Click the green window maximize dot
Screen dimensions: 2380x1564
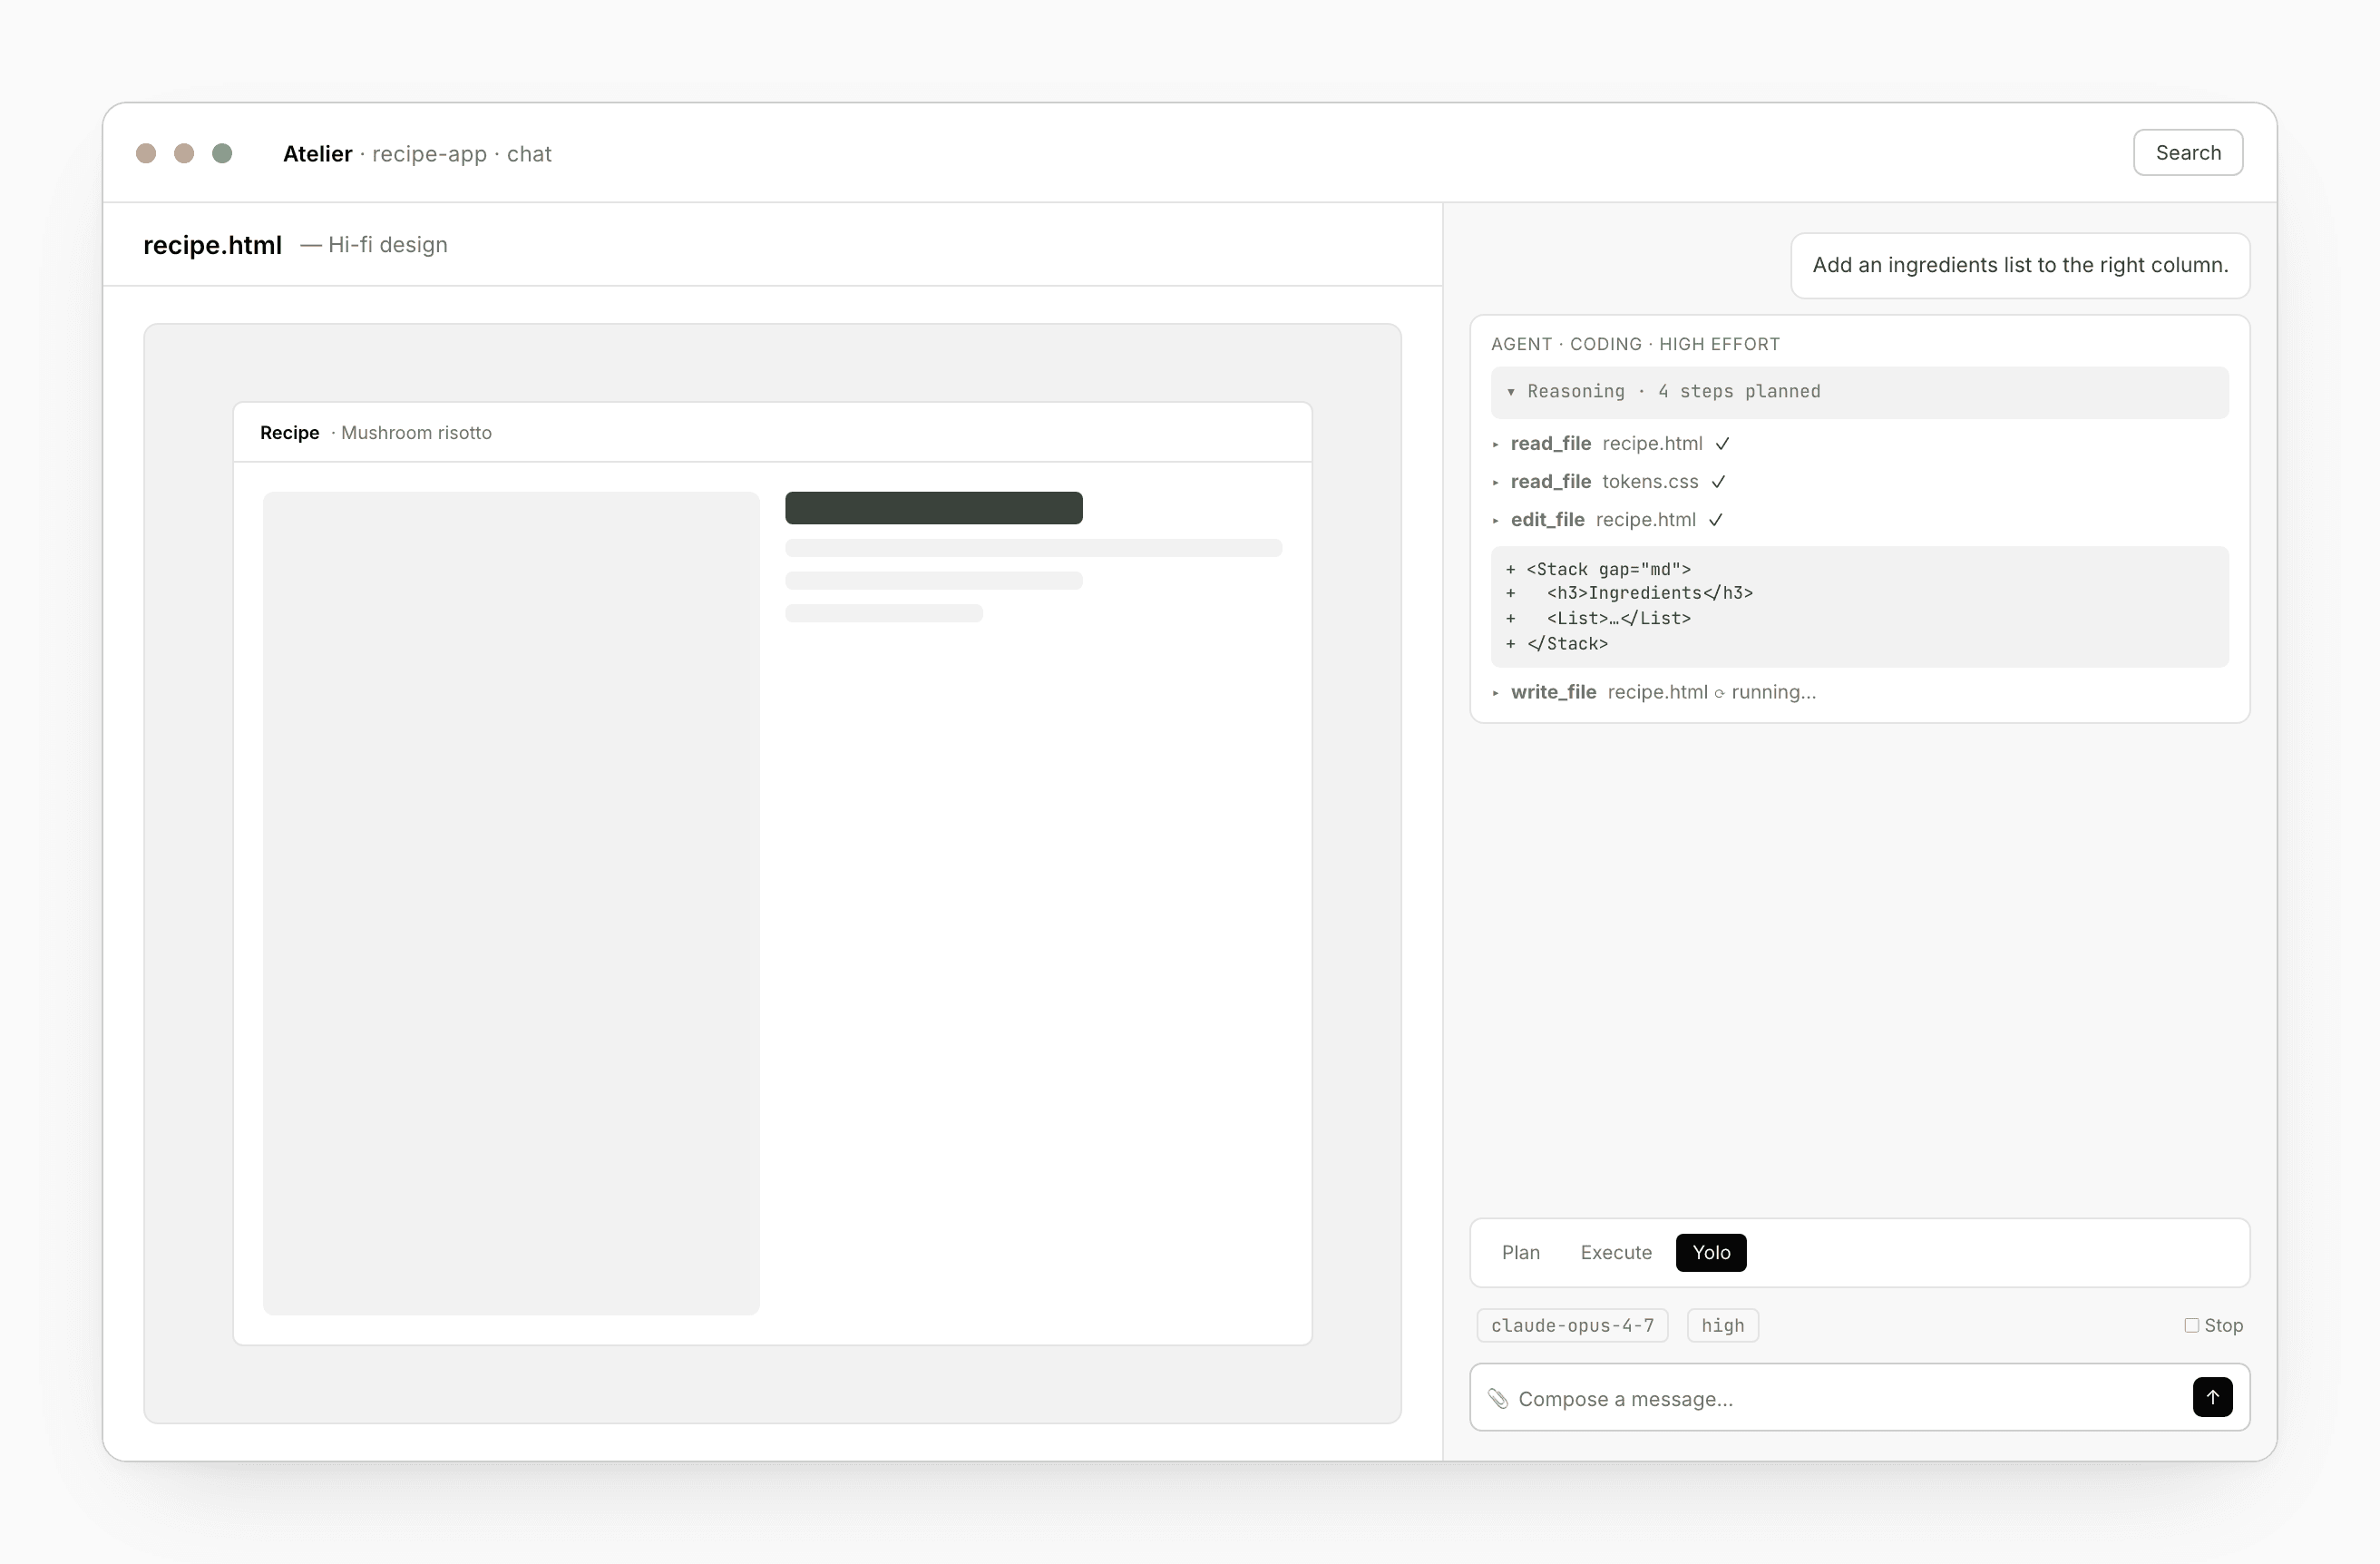coord(222,153)
